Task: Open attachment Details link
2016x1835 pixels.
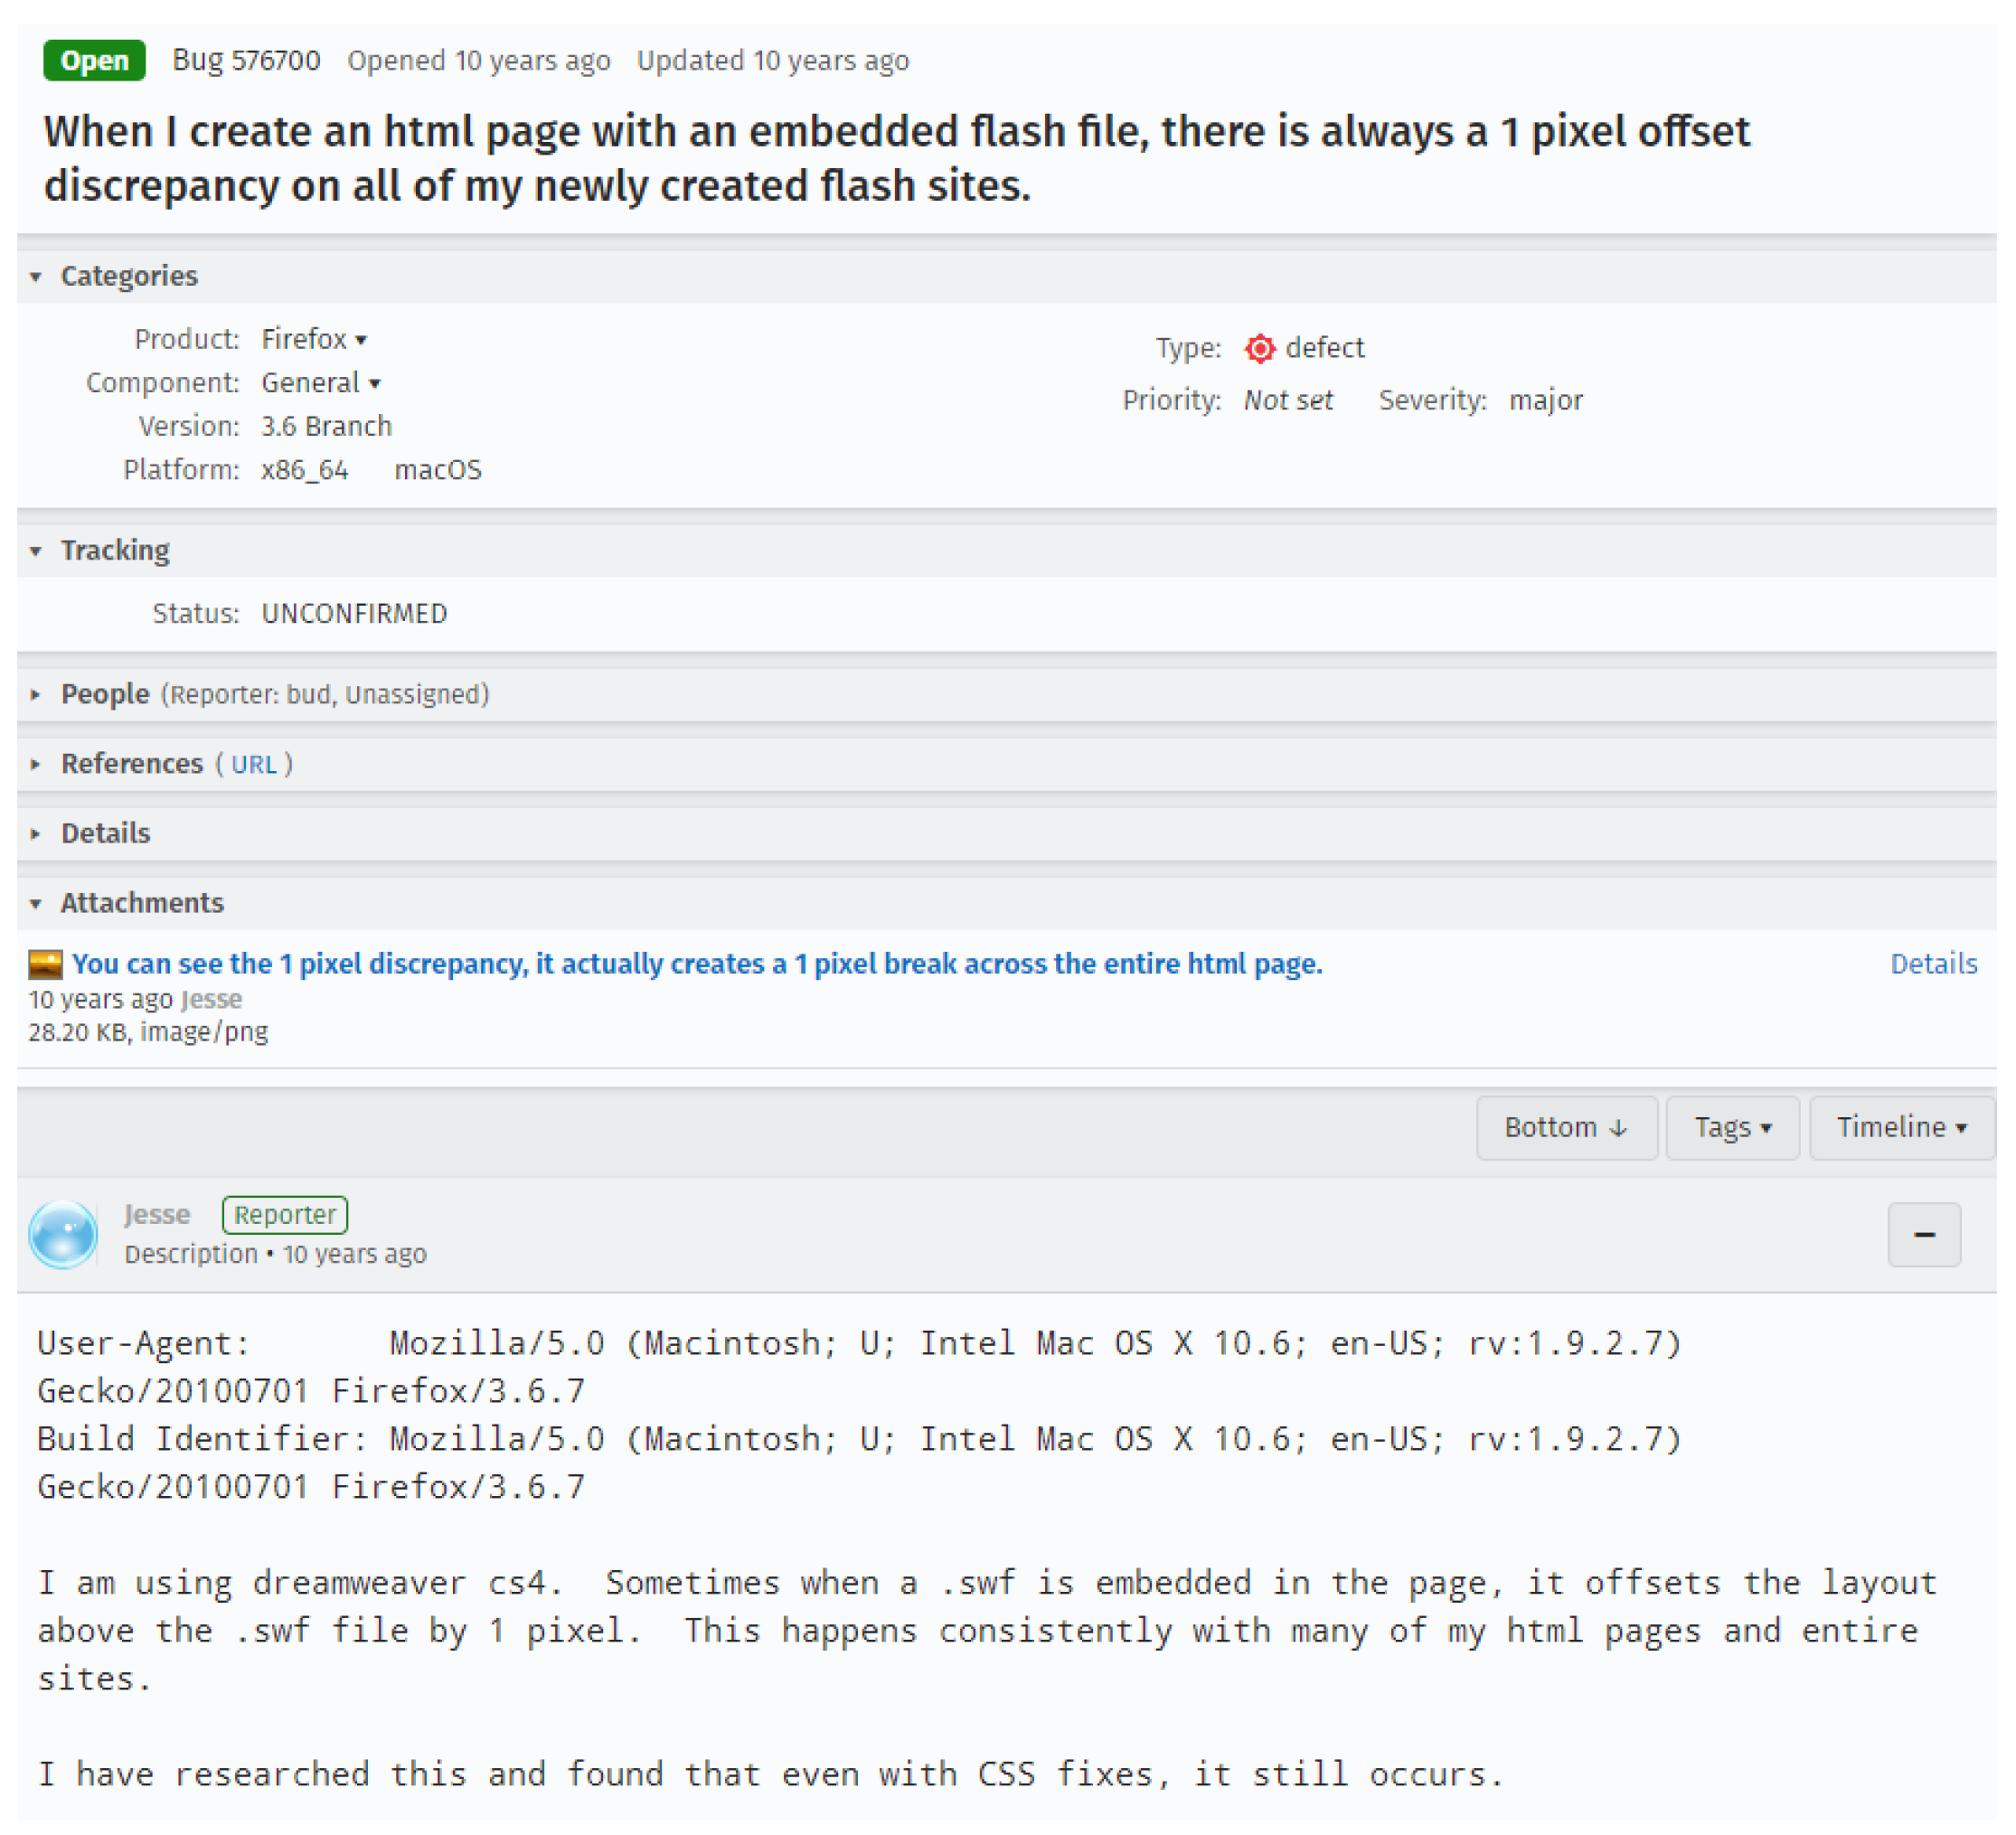Action: click(x=1932, y=964)
